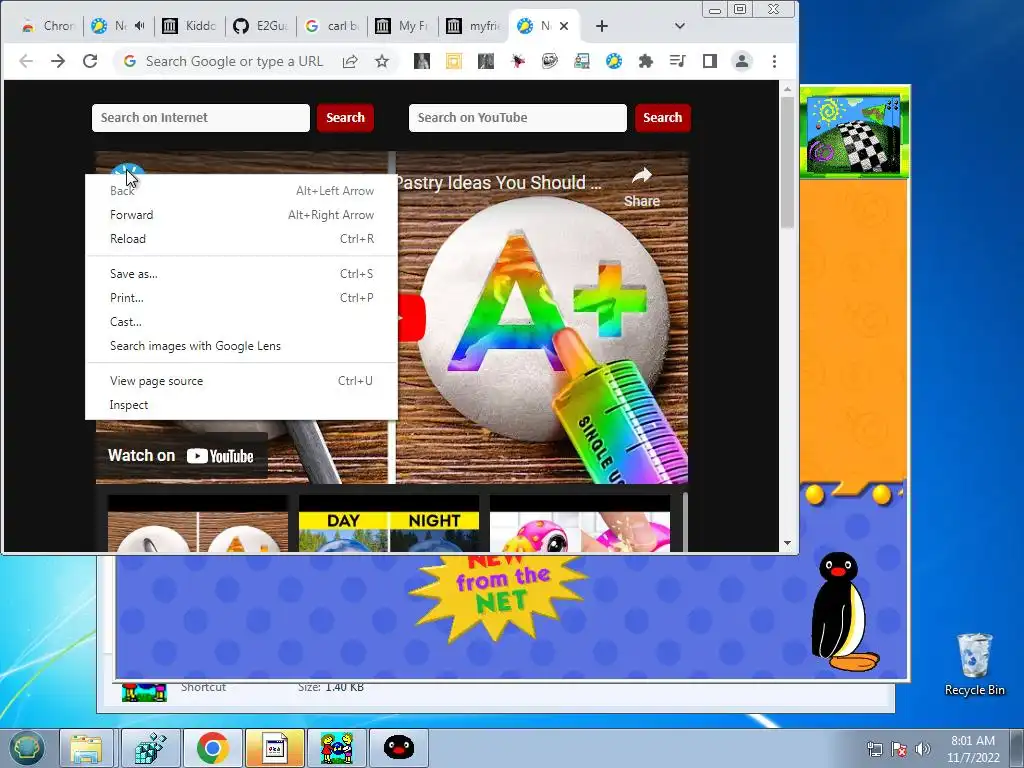Bookmark this page with the star icon

pos(382,61)
